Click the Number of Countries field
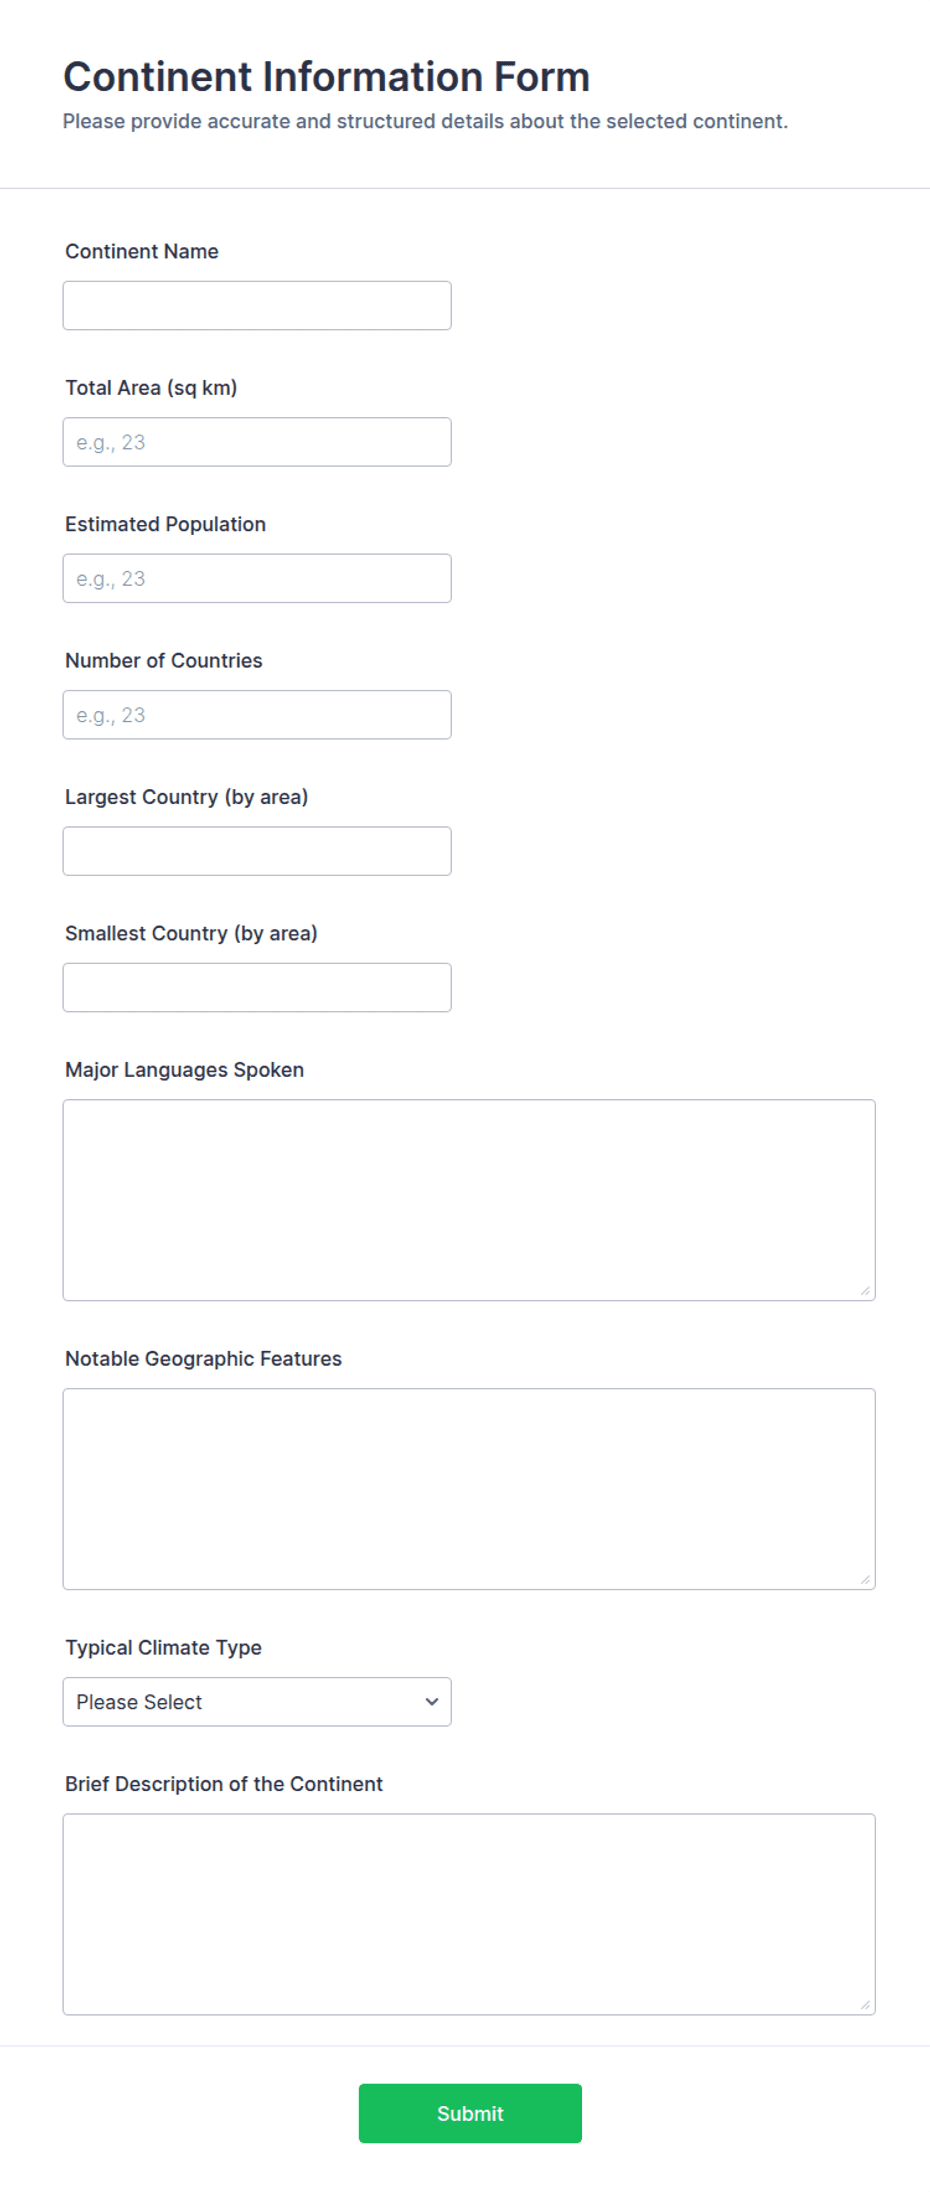The height and width of the screenshot is (2192, 930). tap(257, 715)
